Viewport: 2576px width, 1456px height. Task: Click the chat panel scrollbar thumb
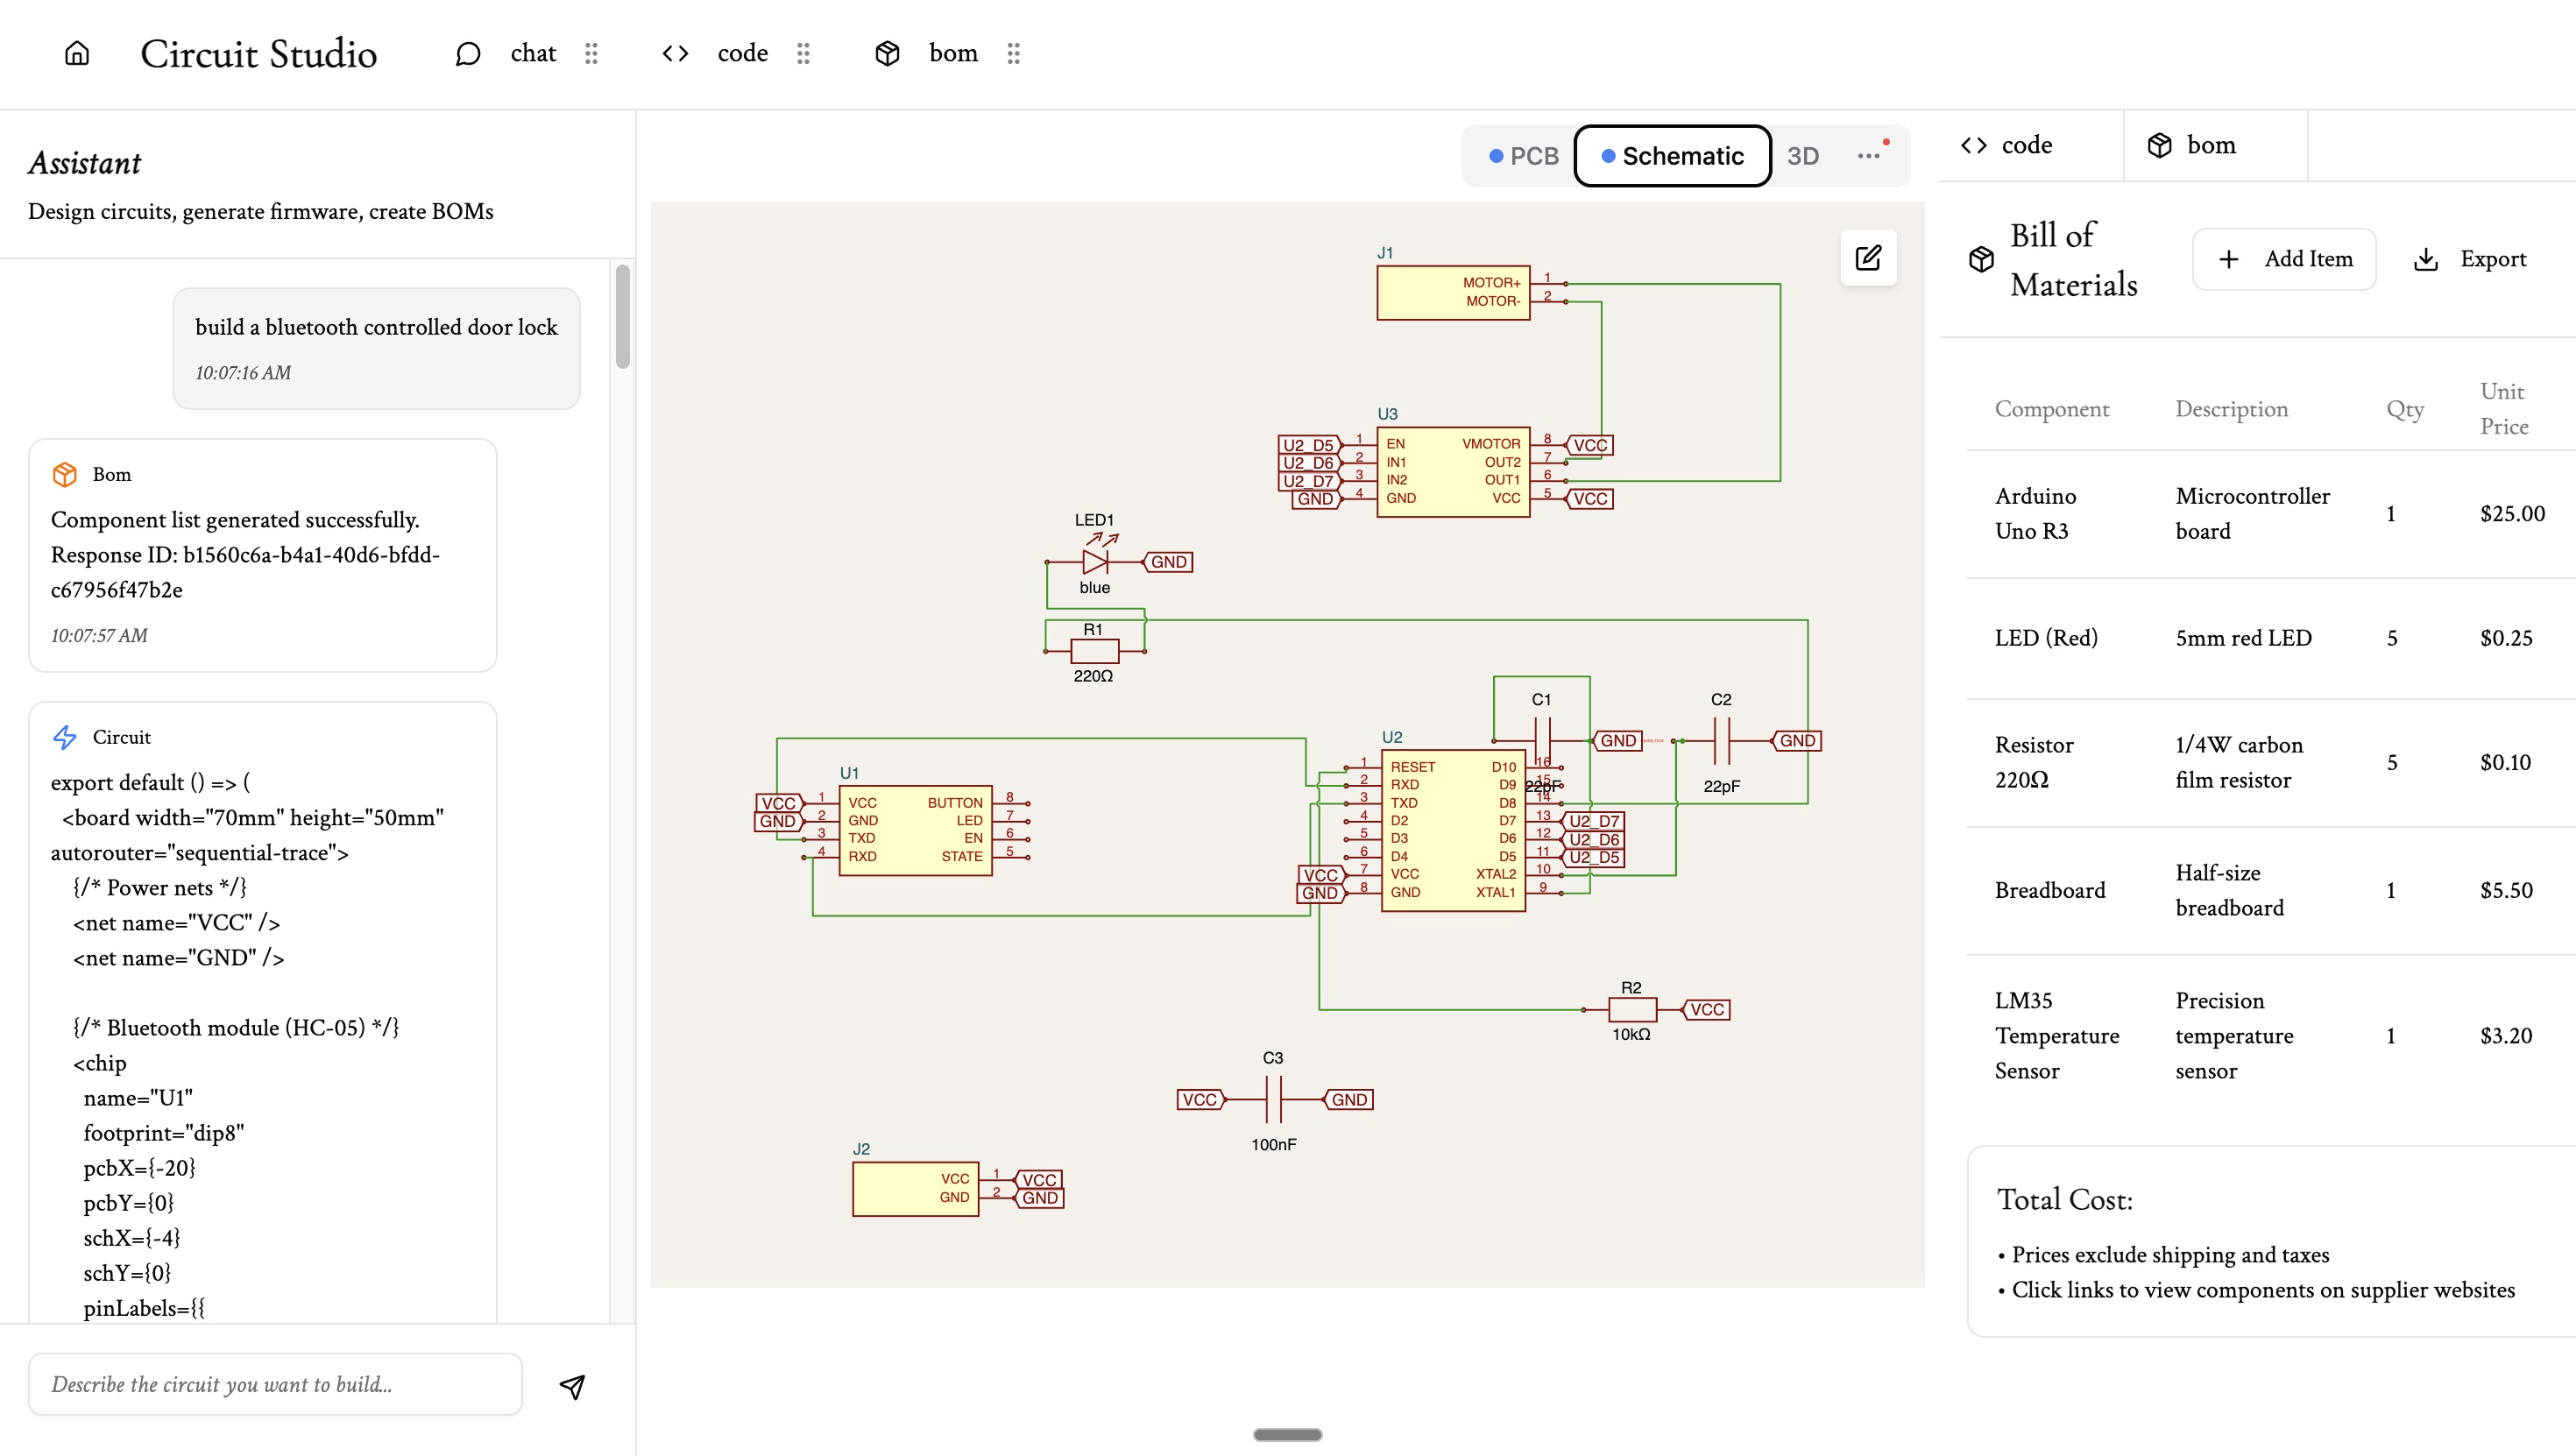(622, 316)
